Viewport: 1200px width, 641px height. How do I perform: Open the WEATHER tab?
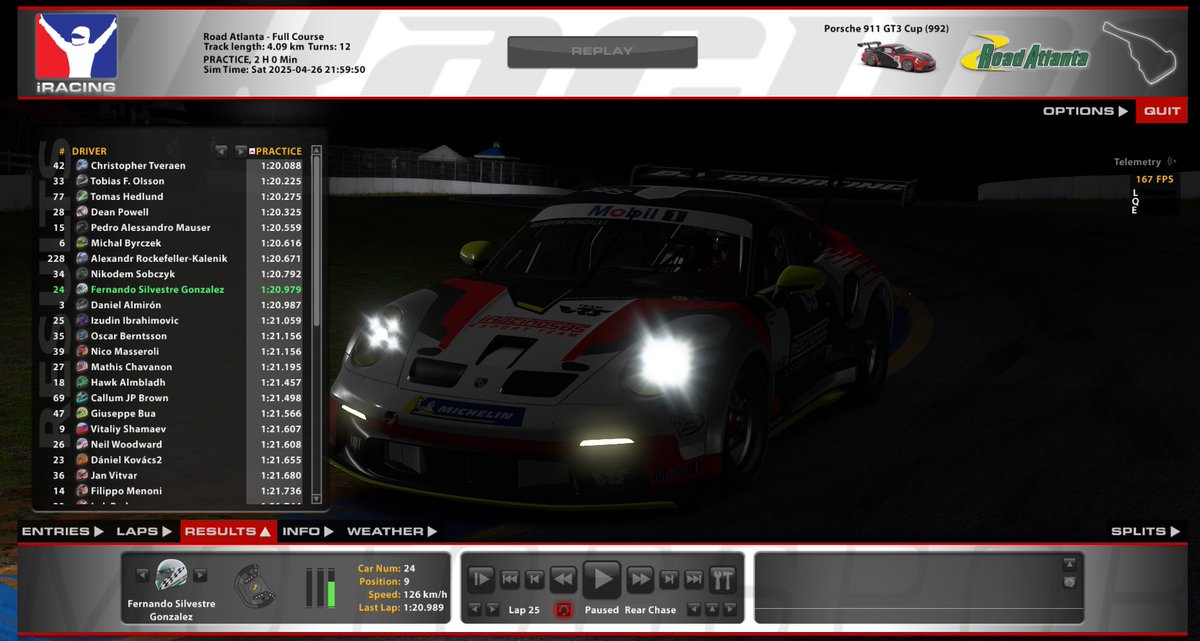(x=392, y=532)
